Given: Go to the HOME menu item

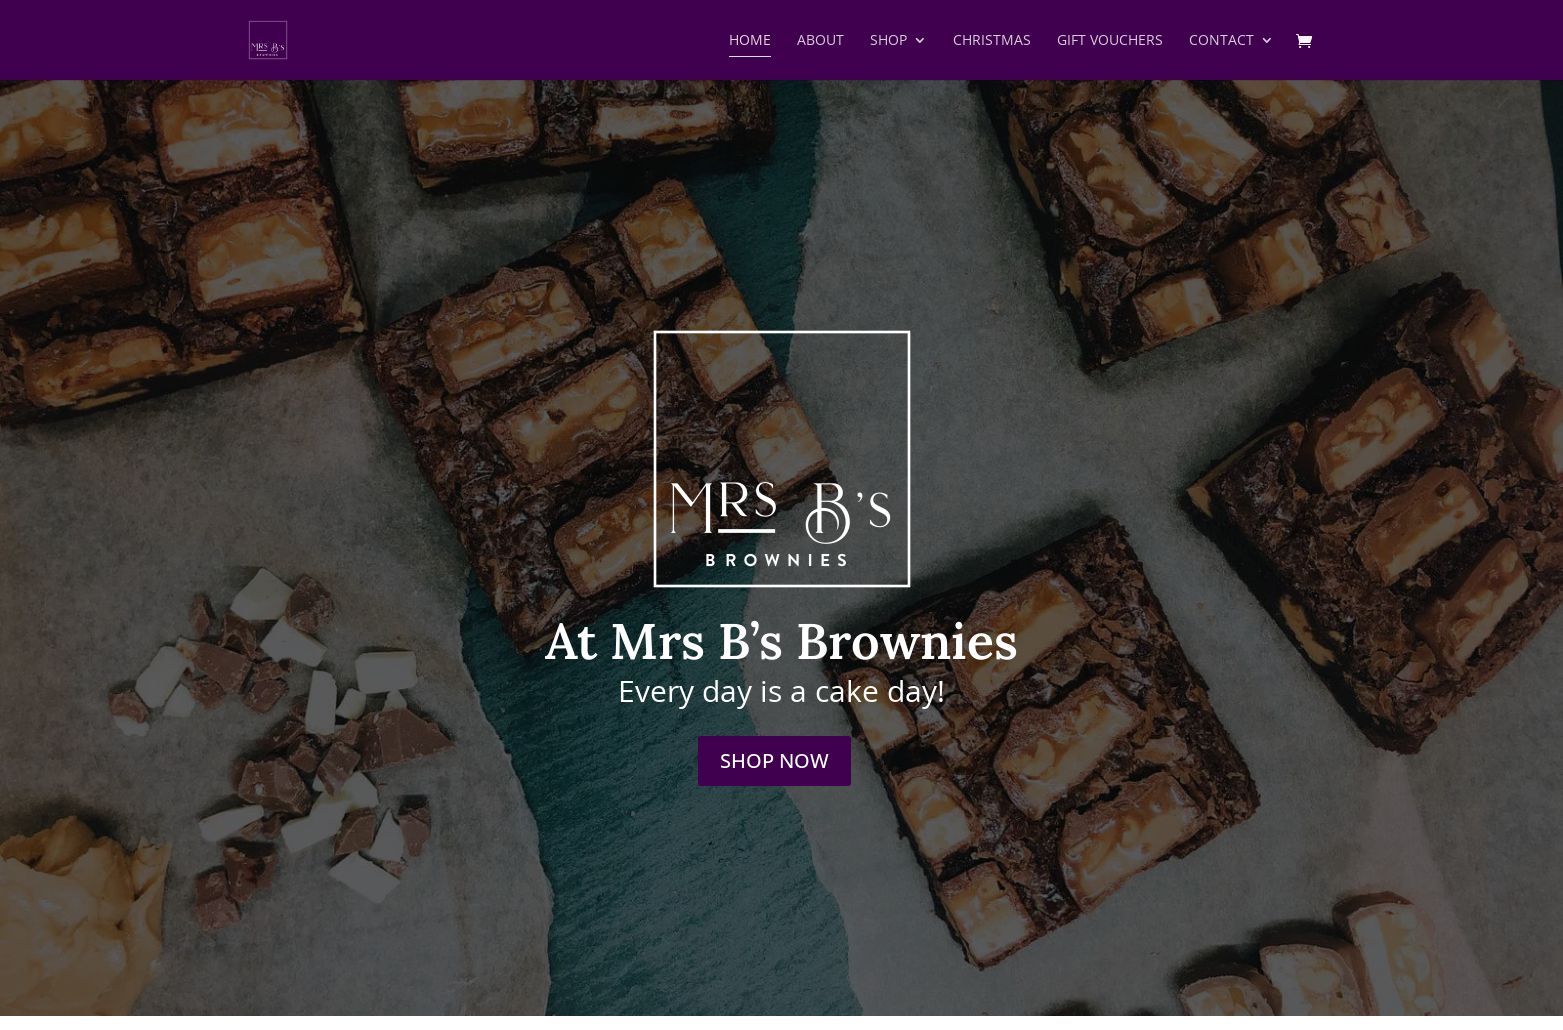Looking at the screenshot, I should coord(749,40).
